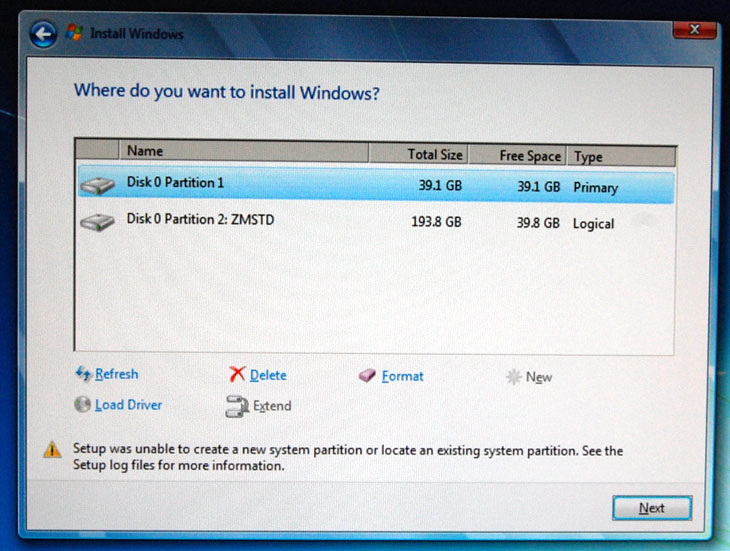Screen dimensions: 730x551
Task: Click the Extend link
Action: (272, 406)
